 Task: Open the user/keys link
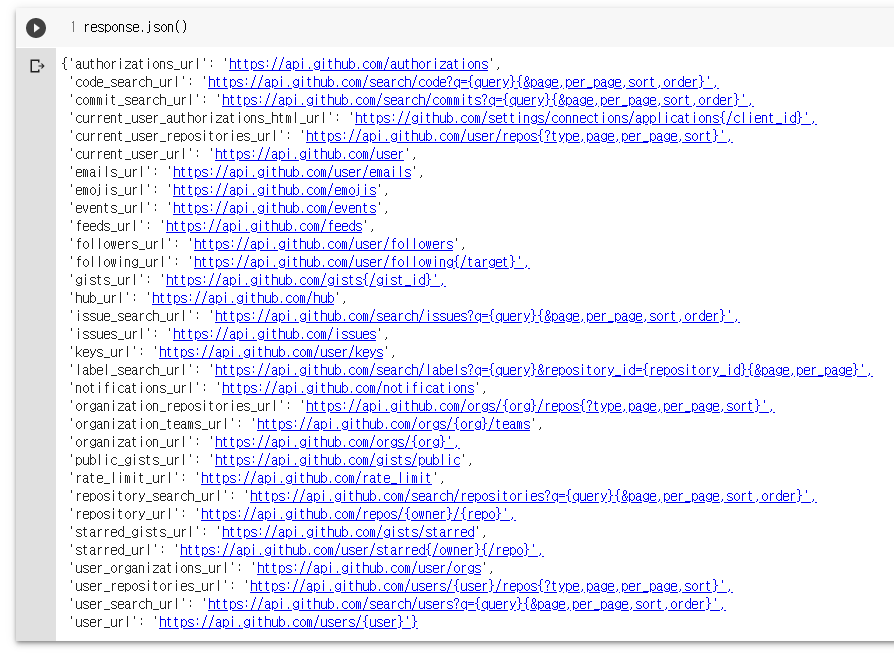271,352
